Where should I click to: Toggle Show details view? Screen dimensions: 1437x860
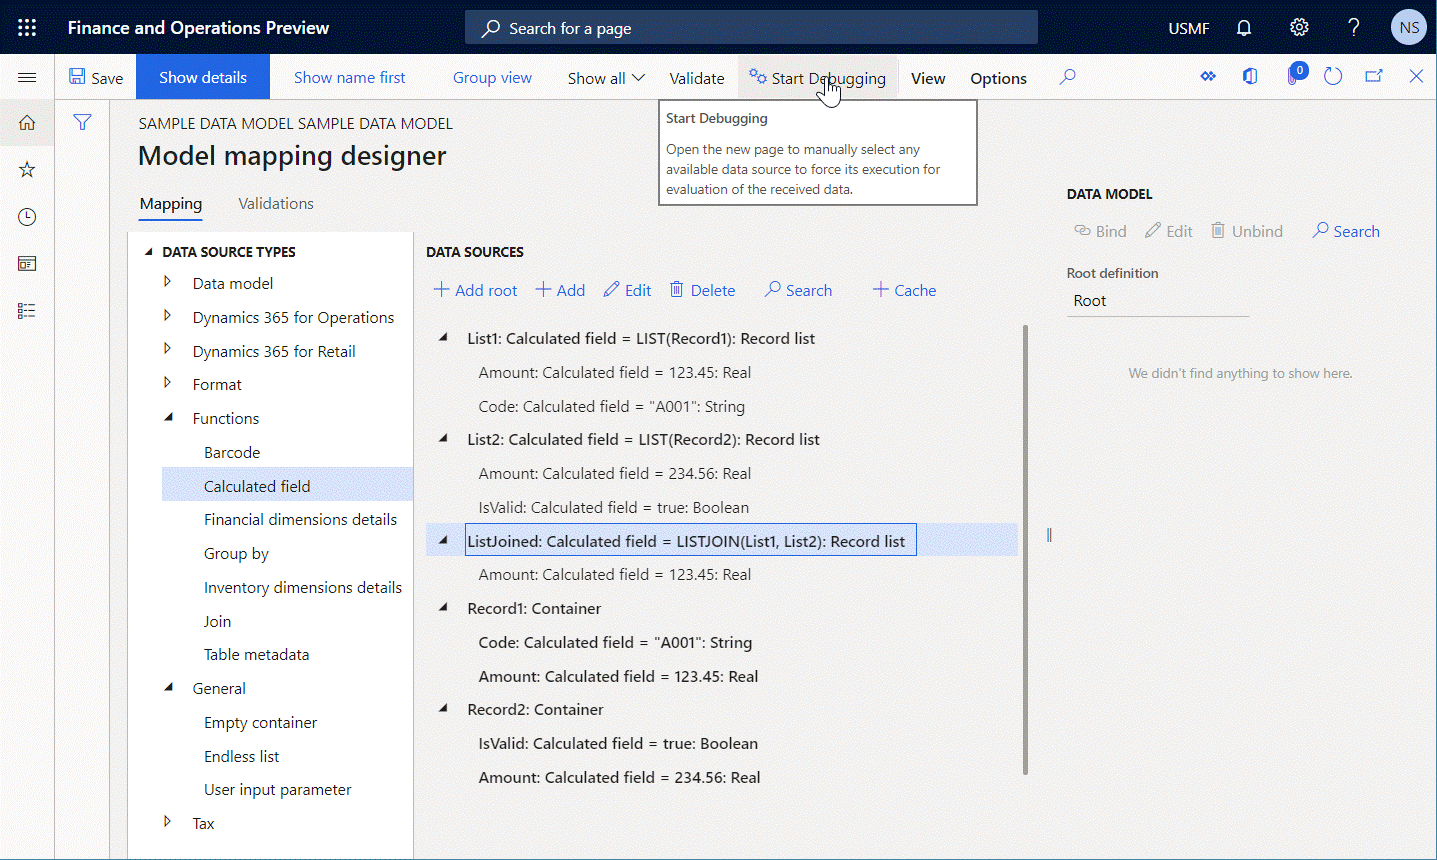(202, 76)
